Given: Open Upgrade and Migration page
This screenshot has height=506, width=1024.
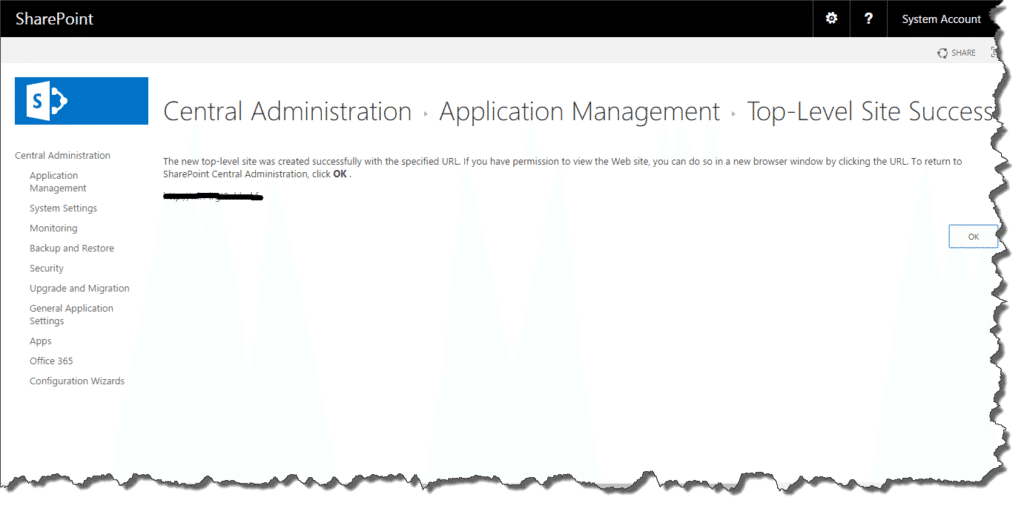Looking at the screenshot, I should [x=79, y=288].
